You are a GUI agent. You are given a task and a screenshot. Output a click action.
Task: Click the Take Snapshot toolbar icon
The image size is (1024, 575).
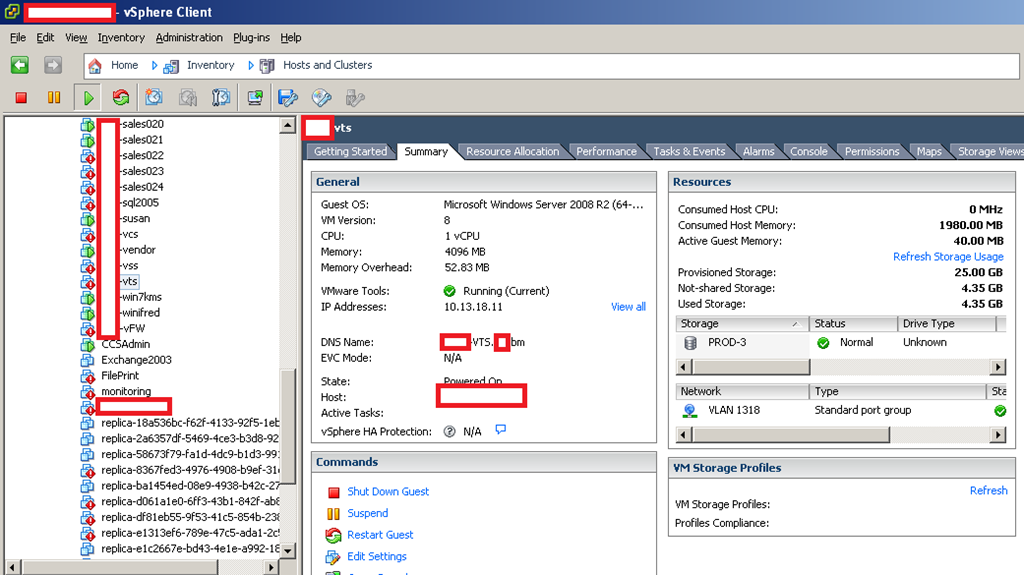tap(154, 97)
